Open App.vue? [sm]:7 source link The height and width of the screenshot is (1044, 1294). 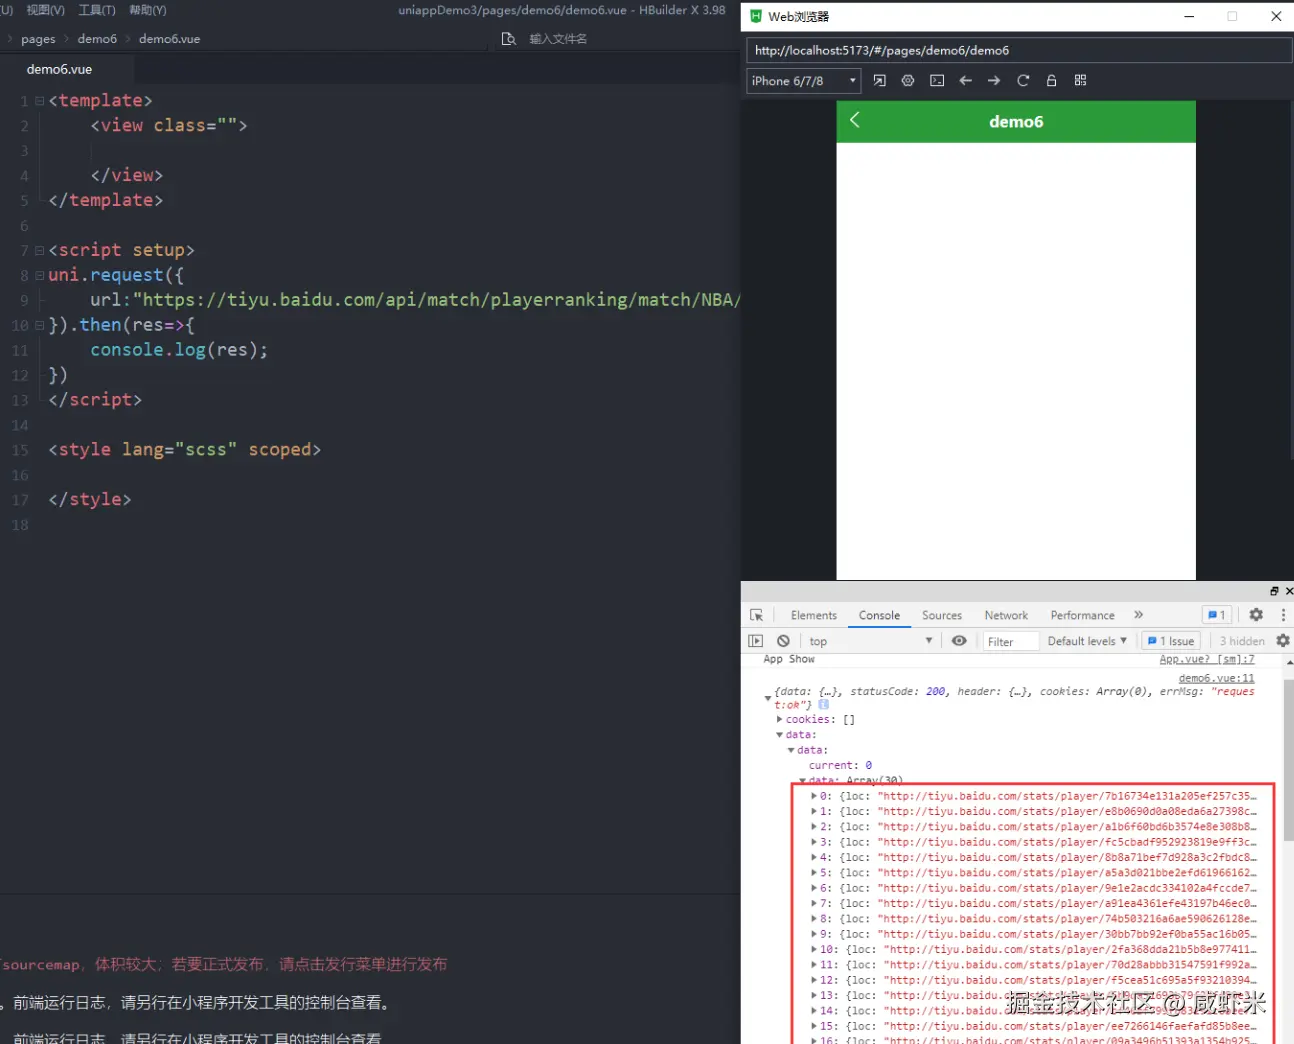pos(1206,659)
